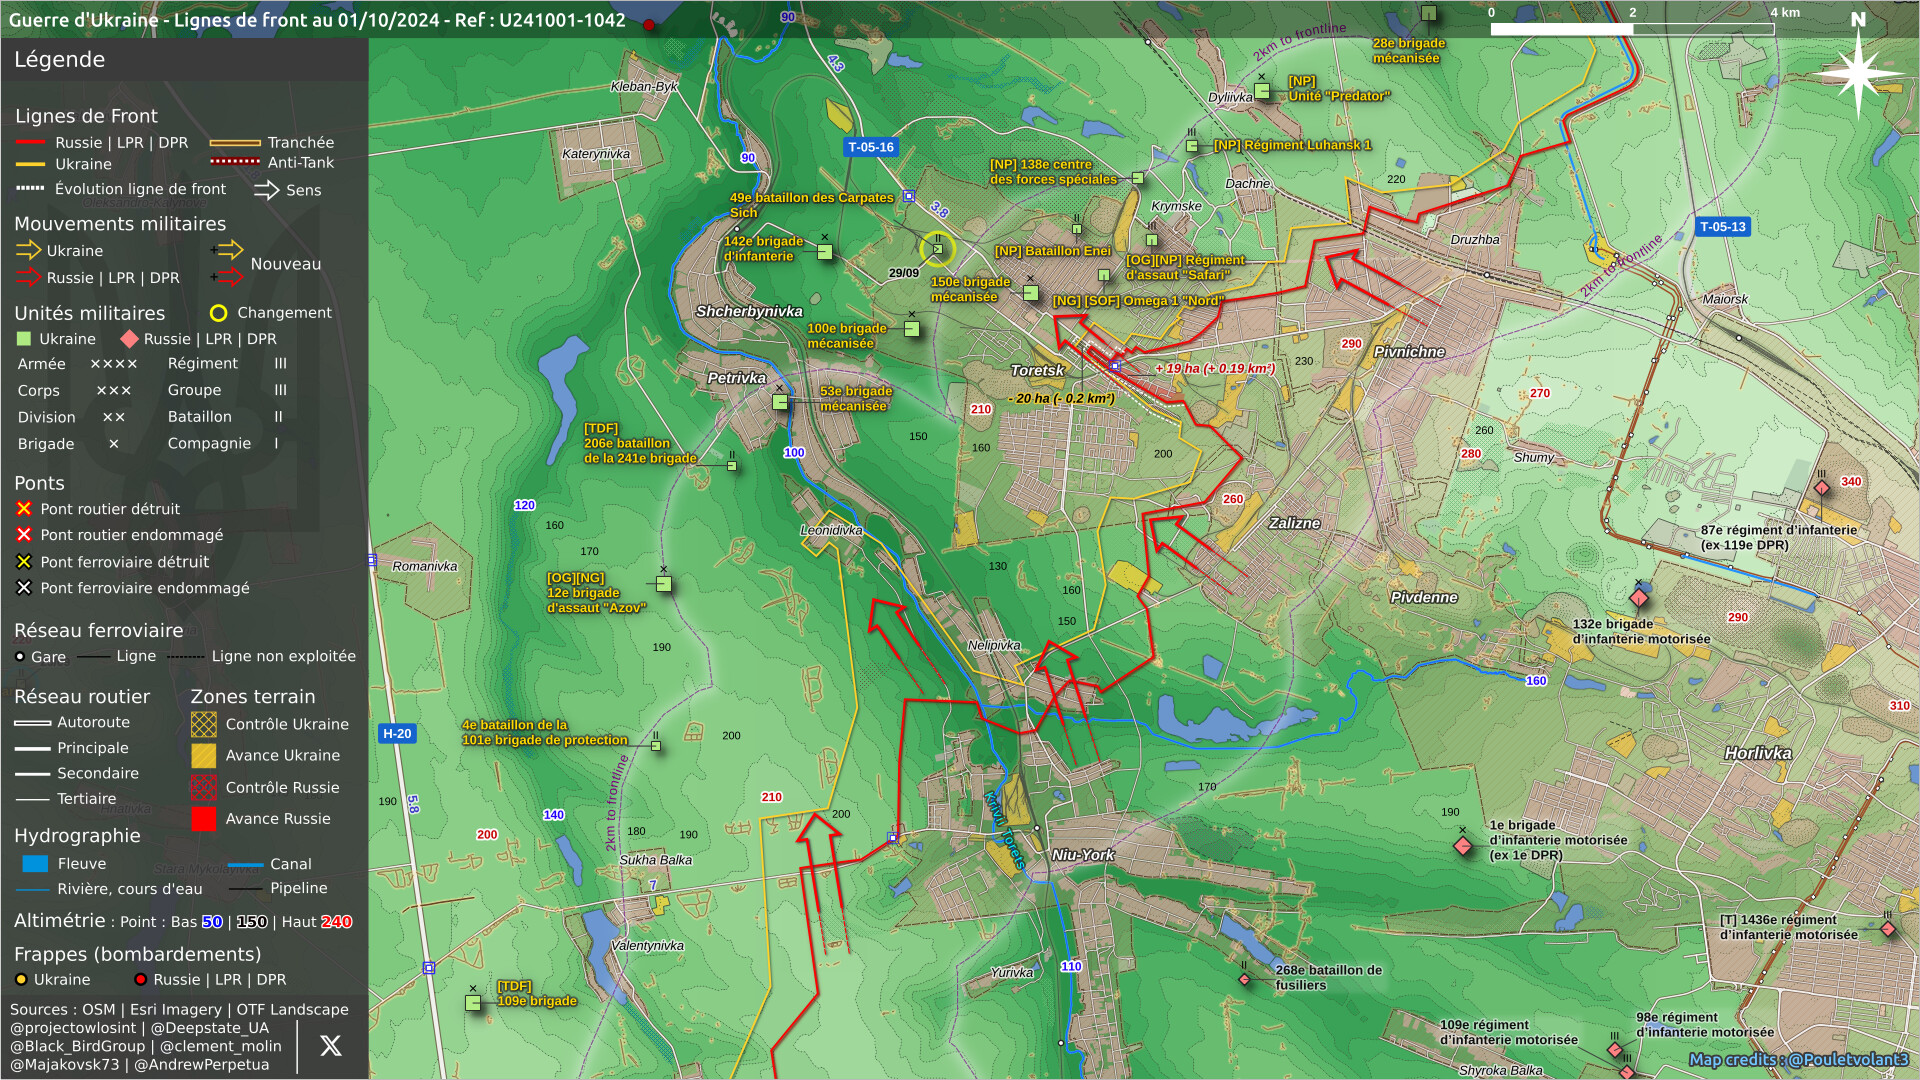Click the 87e régiment red diamond marker
This screenshot has width=1920, height=1080.
point(1822,488)
